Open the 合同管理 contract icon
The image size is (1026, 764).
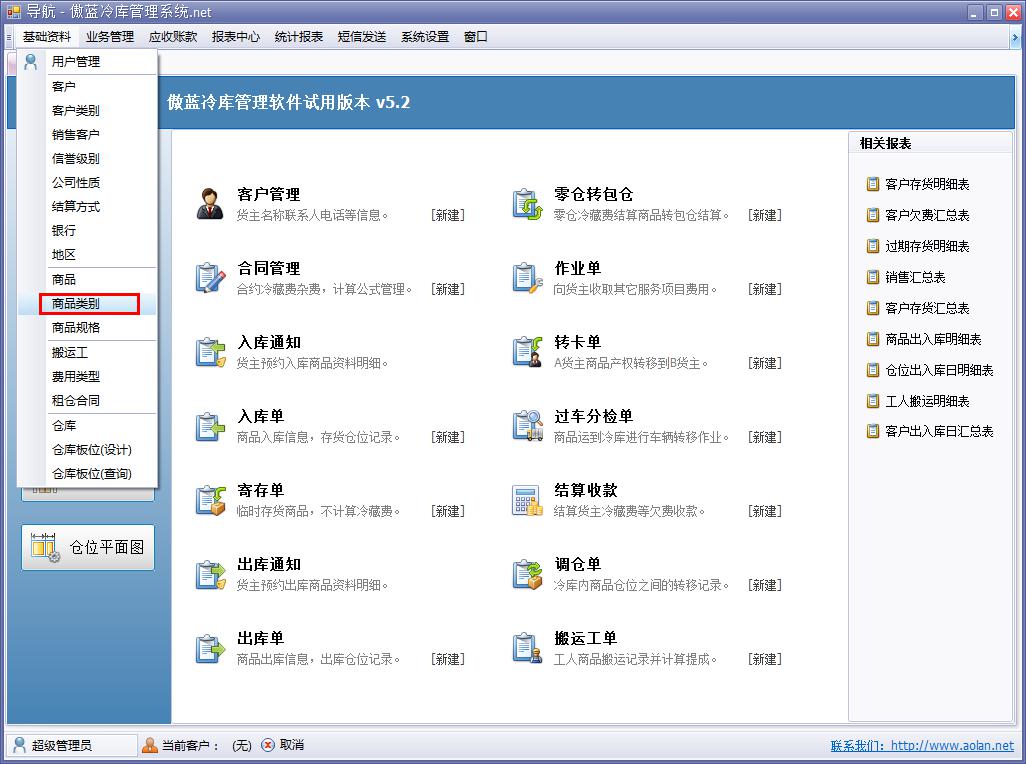click(x=210, y=277)
